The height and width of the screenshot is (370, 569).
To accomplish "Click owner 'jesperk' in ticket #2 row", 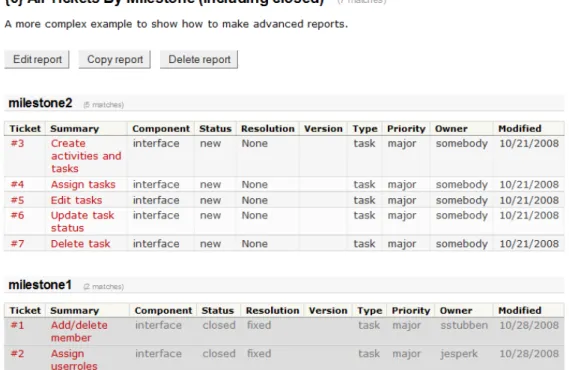I will coord(459,354).
